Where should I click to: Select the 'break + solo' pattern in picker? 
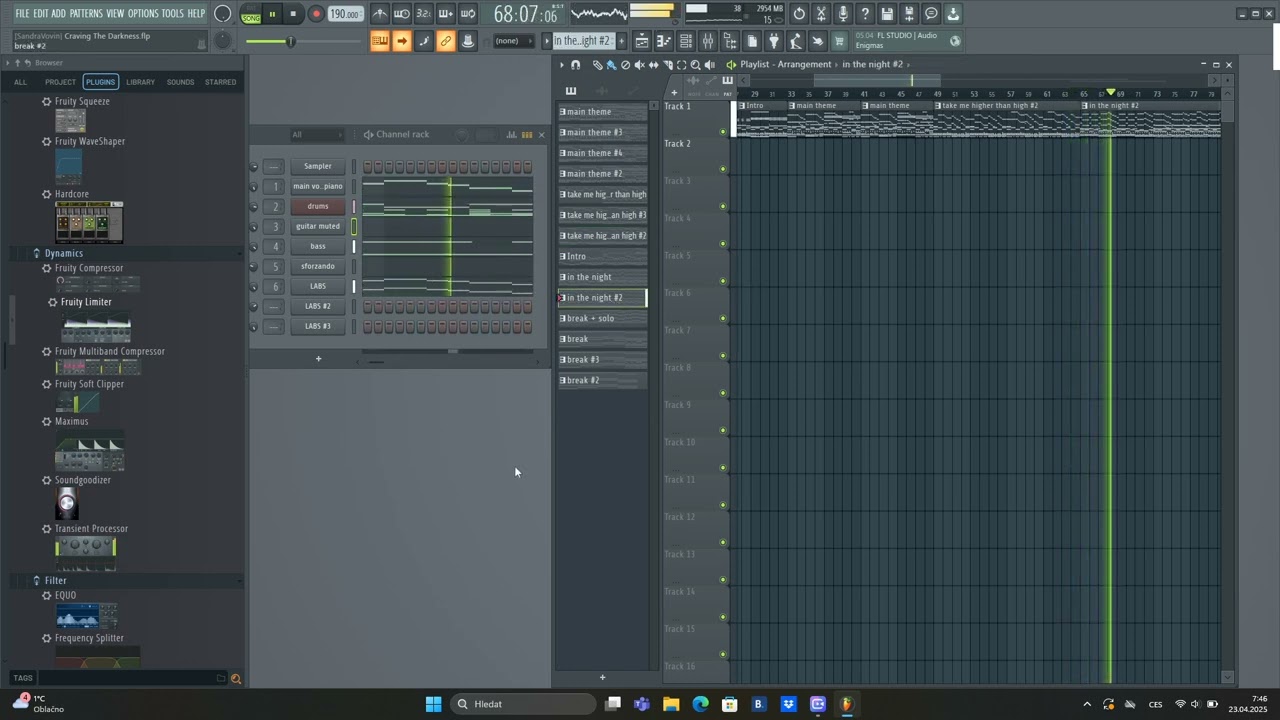[602, 318]
